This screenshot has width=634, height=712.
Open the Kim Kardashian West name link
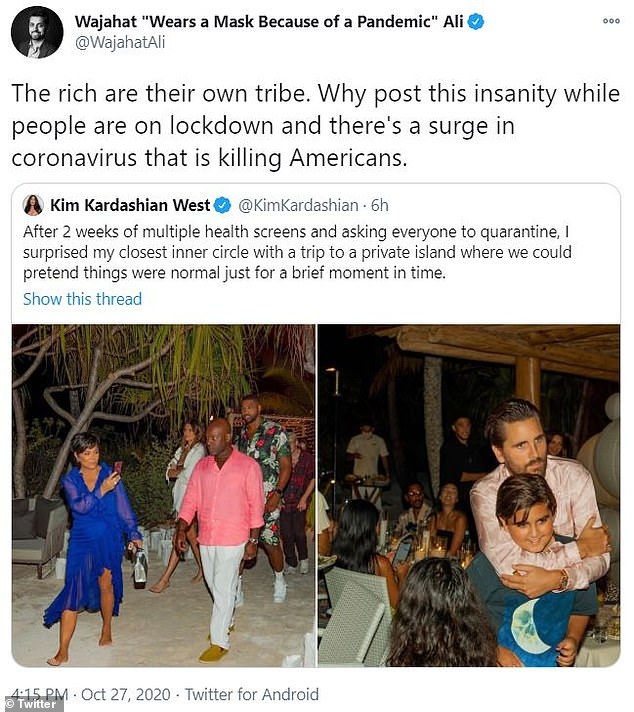[x=130, y=205]
